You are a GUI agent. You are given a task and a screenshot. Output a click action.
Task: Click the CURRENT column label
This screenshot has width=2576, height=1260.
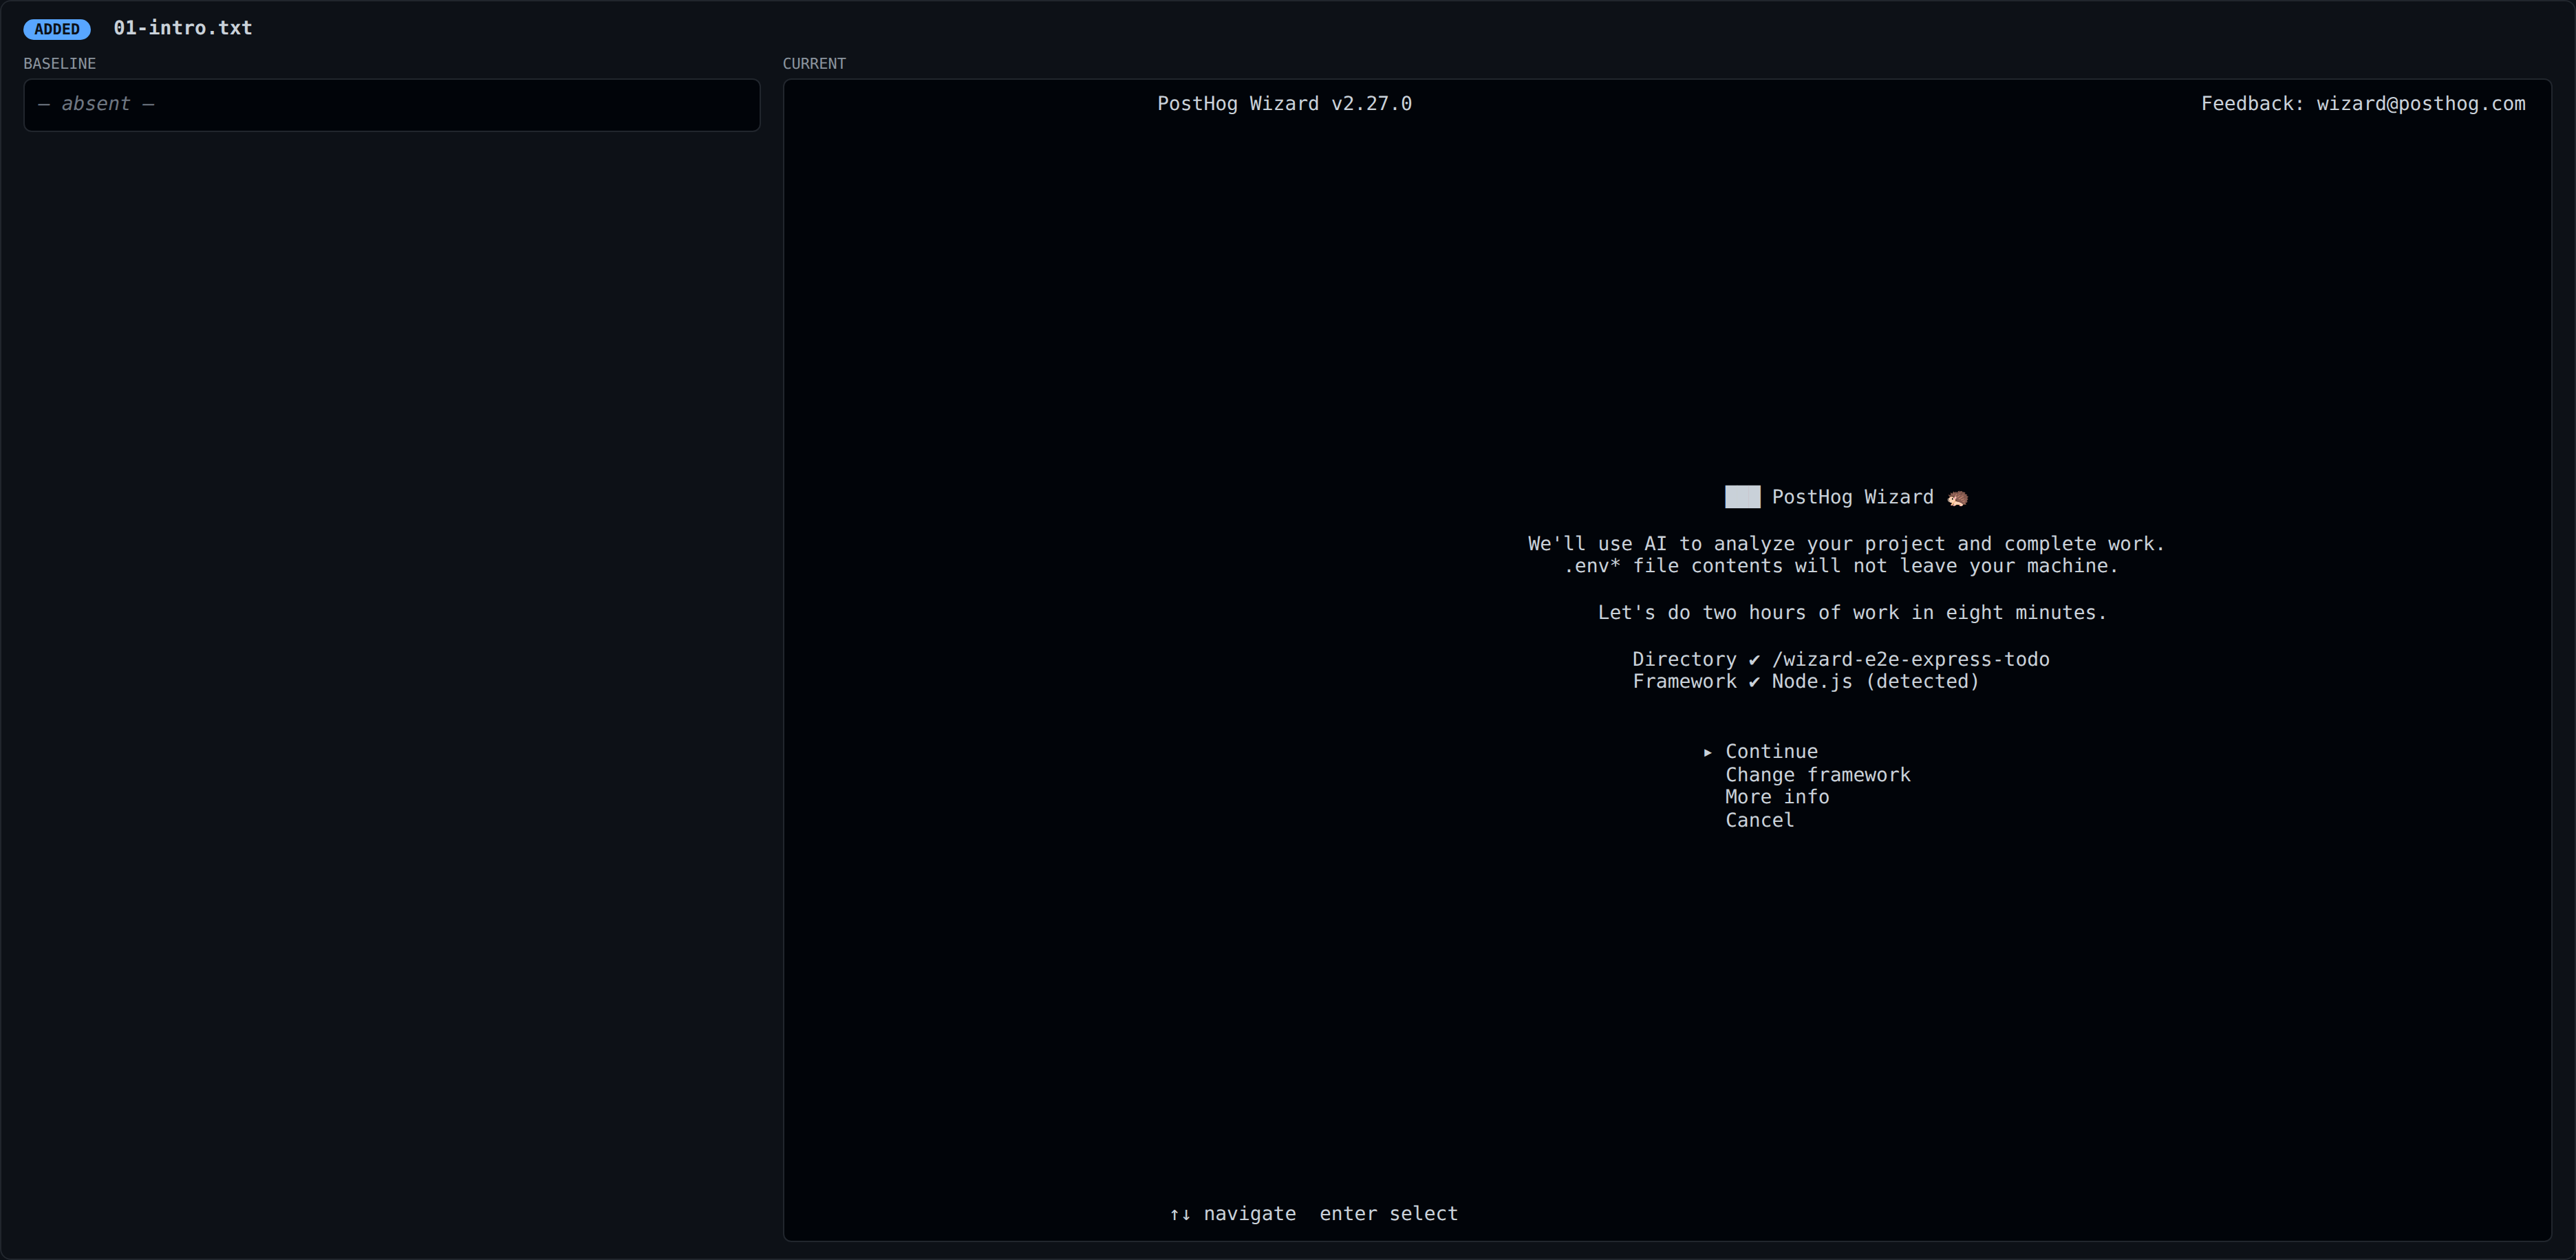click(814, 63)
